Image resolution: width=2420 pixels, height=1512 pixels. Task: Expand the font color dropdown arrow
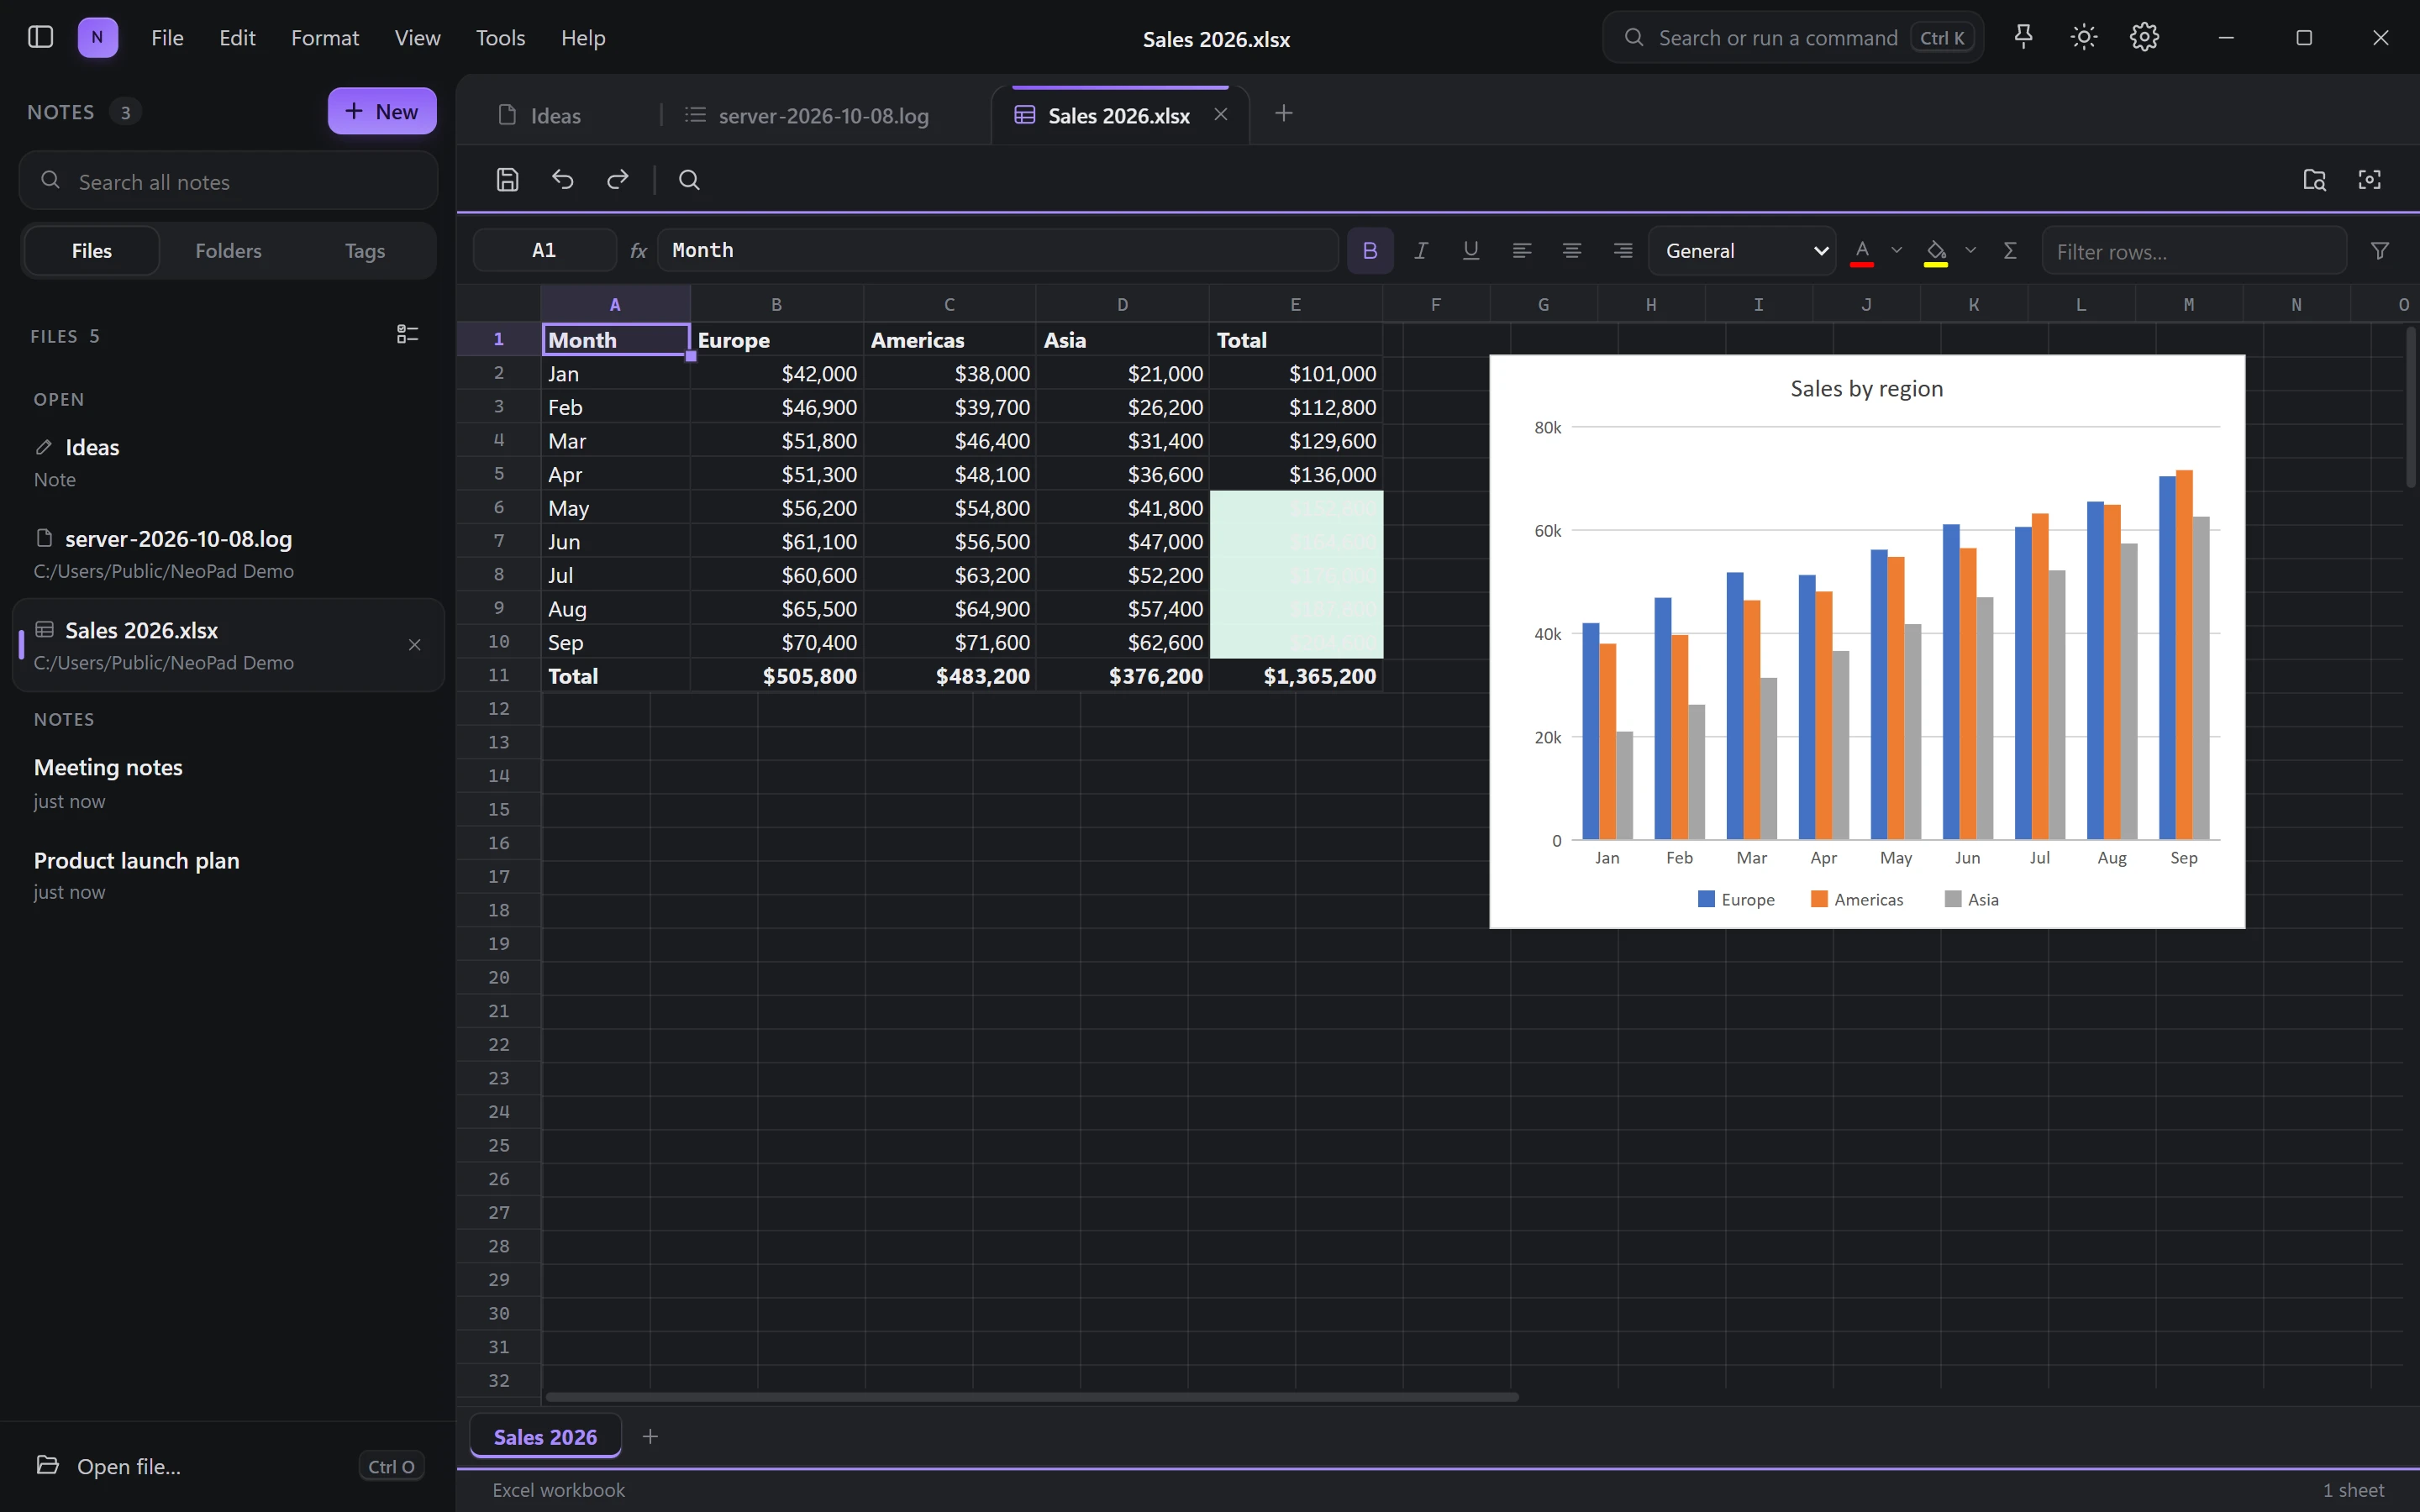[x=1896, y=250]
